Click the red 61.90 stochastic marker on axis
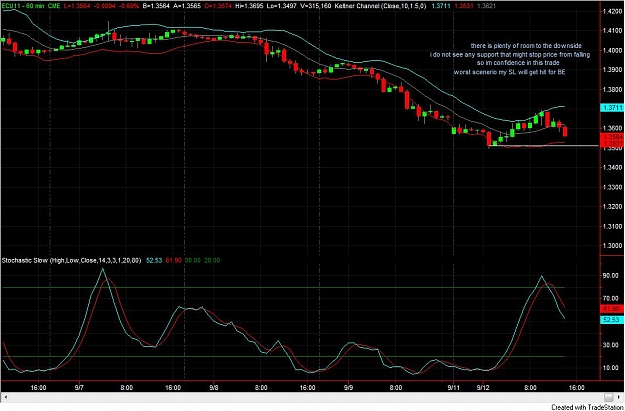The image size is (625, 411). 613,309
